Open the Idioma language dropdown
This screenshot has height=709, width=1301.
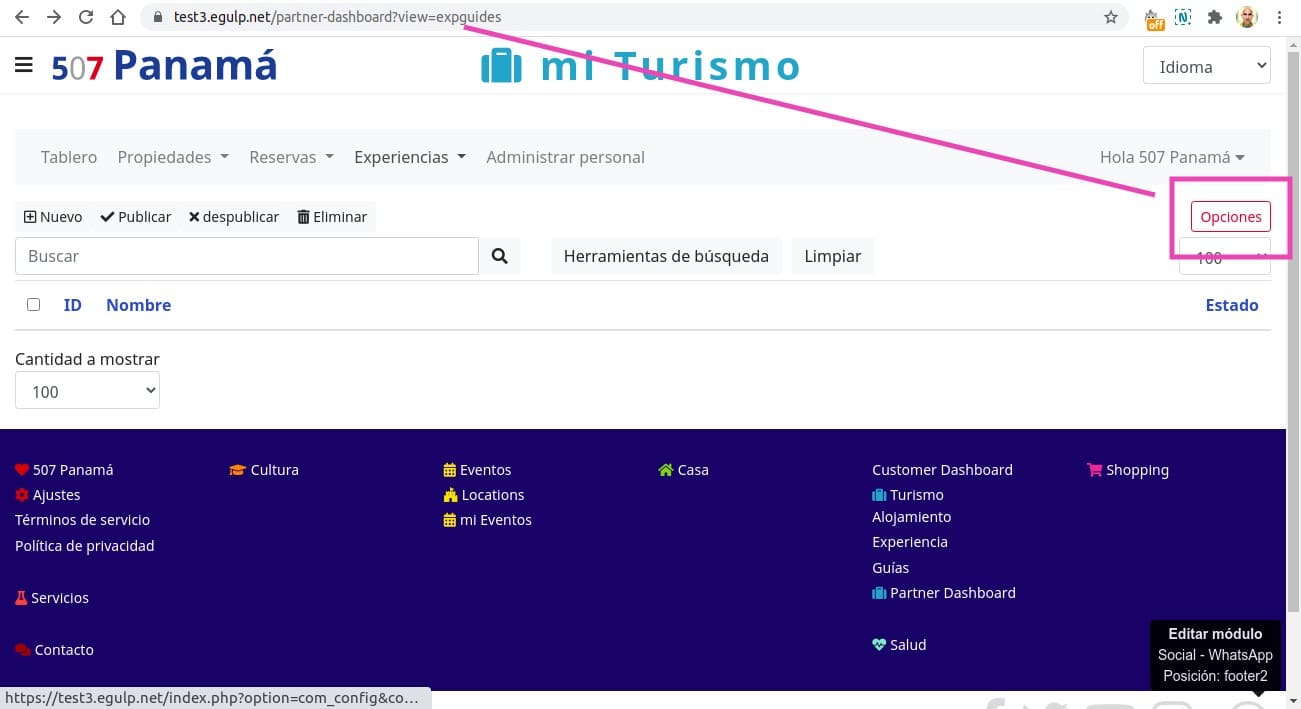1206,67
